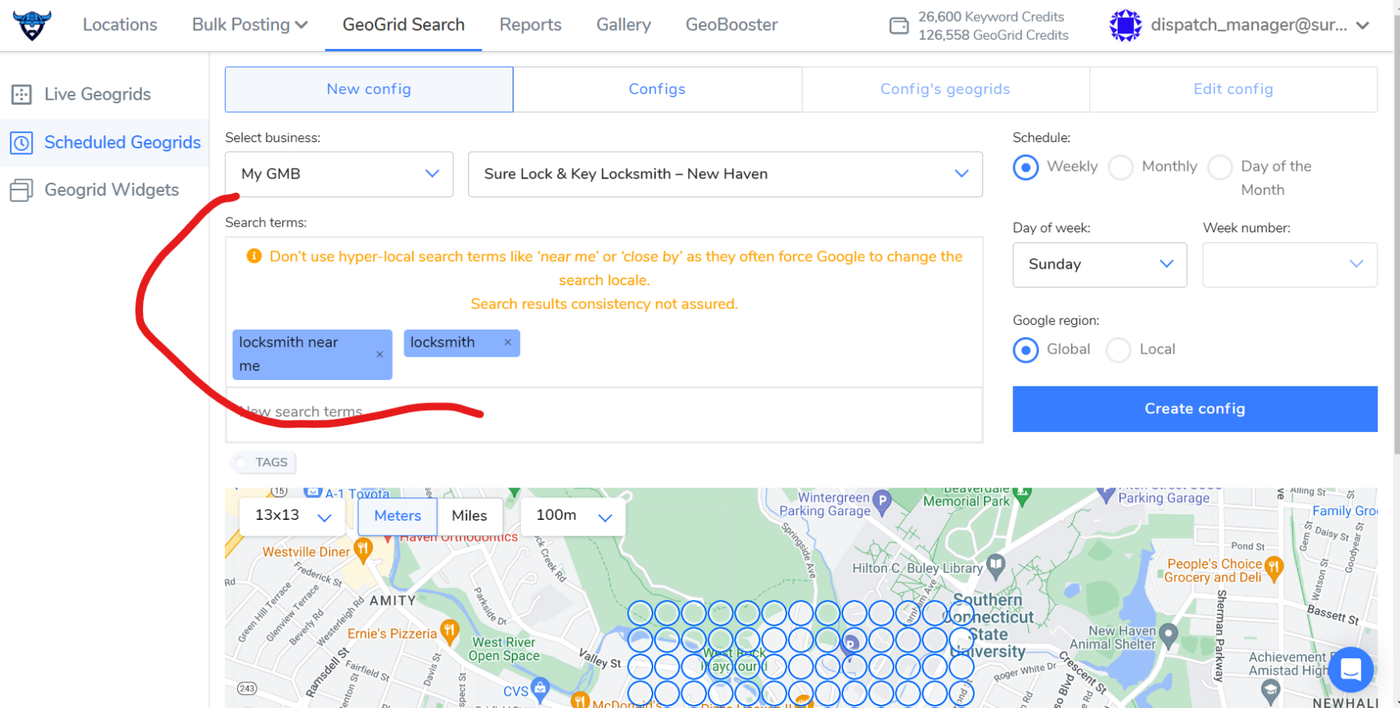The height and width of the screenshot is (708, 1400).
Task: Click the 26,600 Keyword Credits text
Action: pyautogui.click(x=991, y=17)
